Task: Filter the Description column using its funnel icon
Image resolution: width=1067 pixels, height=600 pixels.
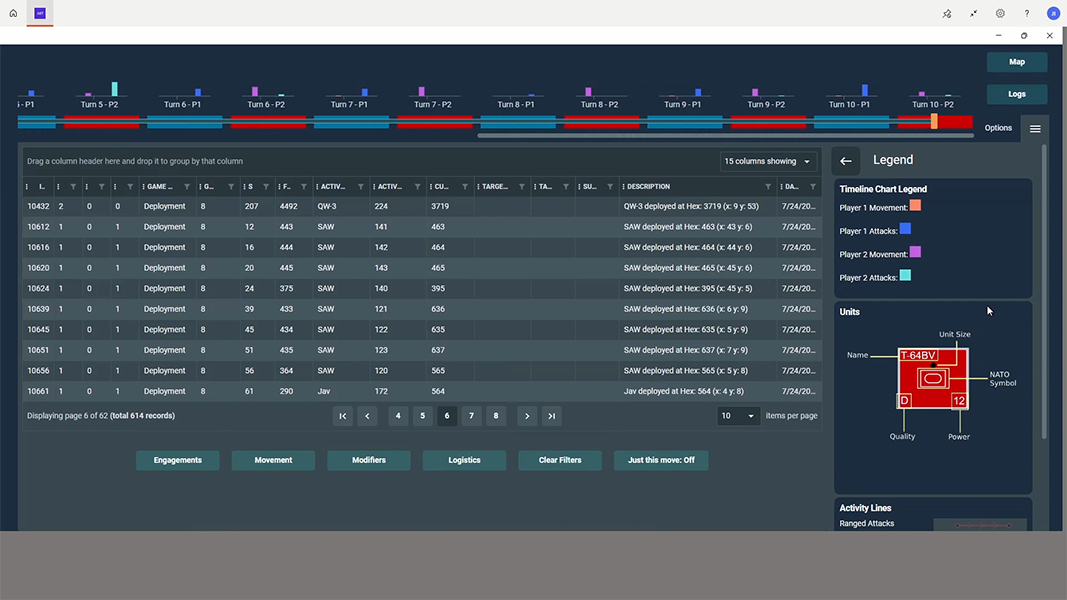Action: [x=768, y=187]
